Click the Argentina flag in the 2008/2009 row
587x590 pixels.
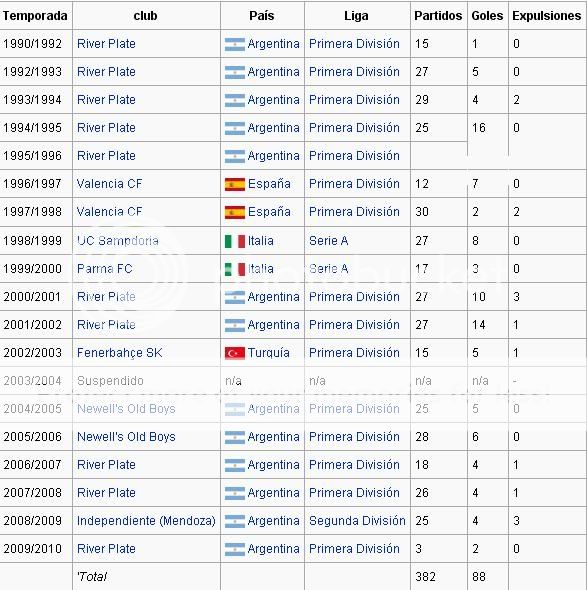(235, 521)
